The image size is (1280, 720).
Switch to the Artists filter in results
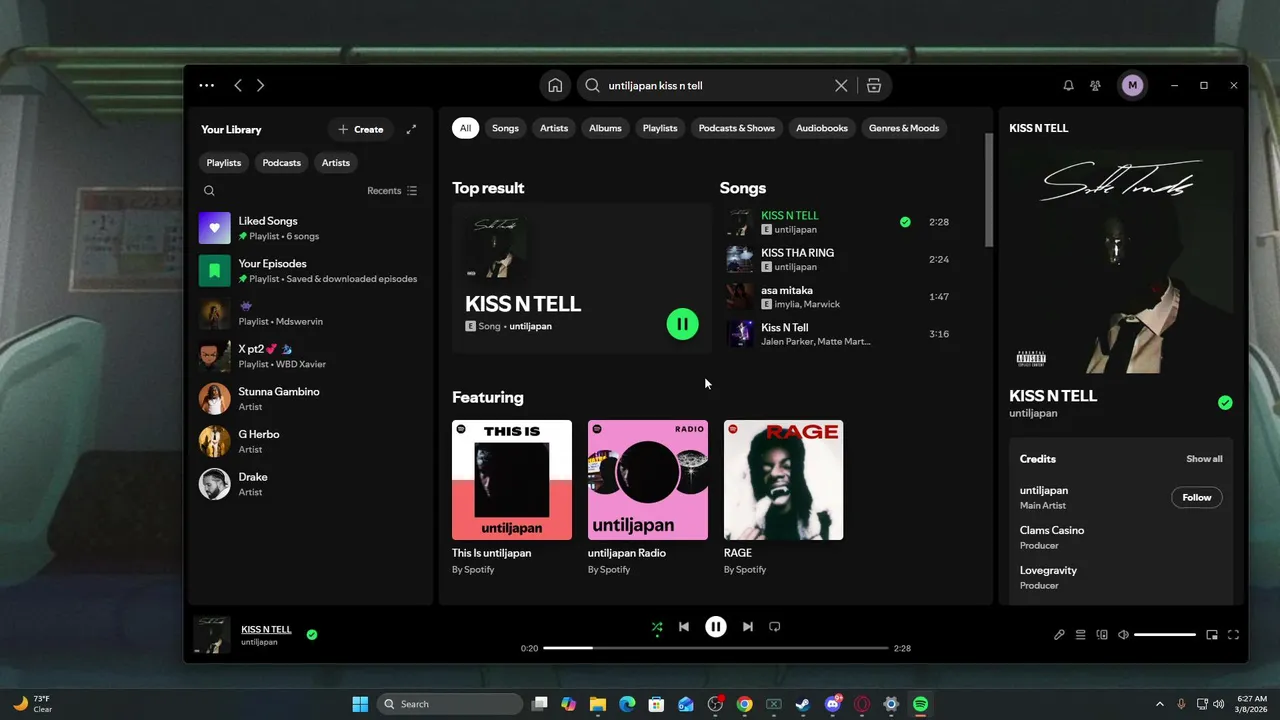[x=554, y=128]
